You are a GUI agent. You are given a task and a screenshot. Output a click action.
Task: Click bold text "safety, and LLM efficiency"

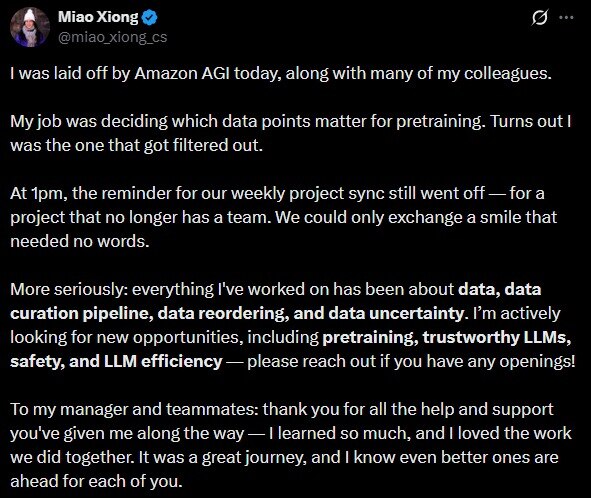tap(116, 362)
